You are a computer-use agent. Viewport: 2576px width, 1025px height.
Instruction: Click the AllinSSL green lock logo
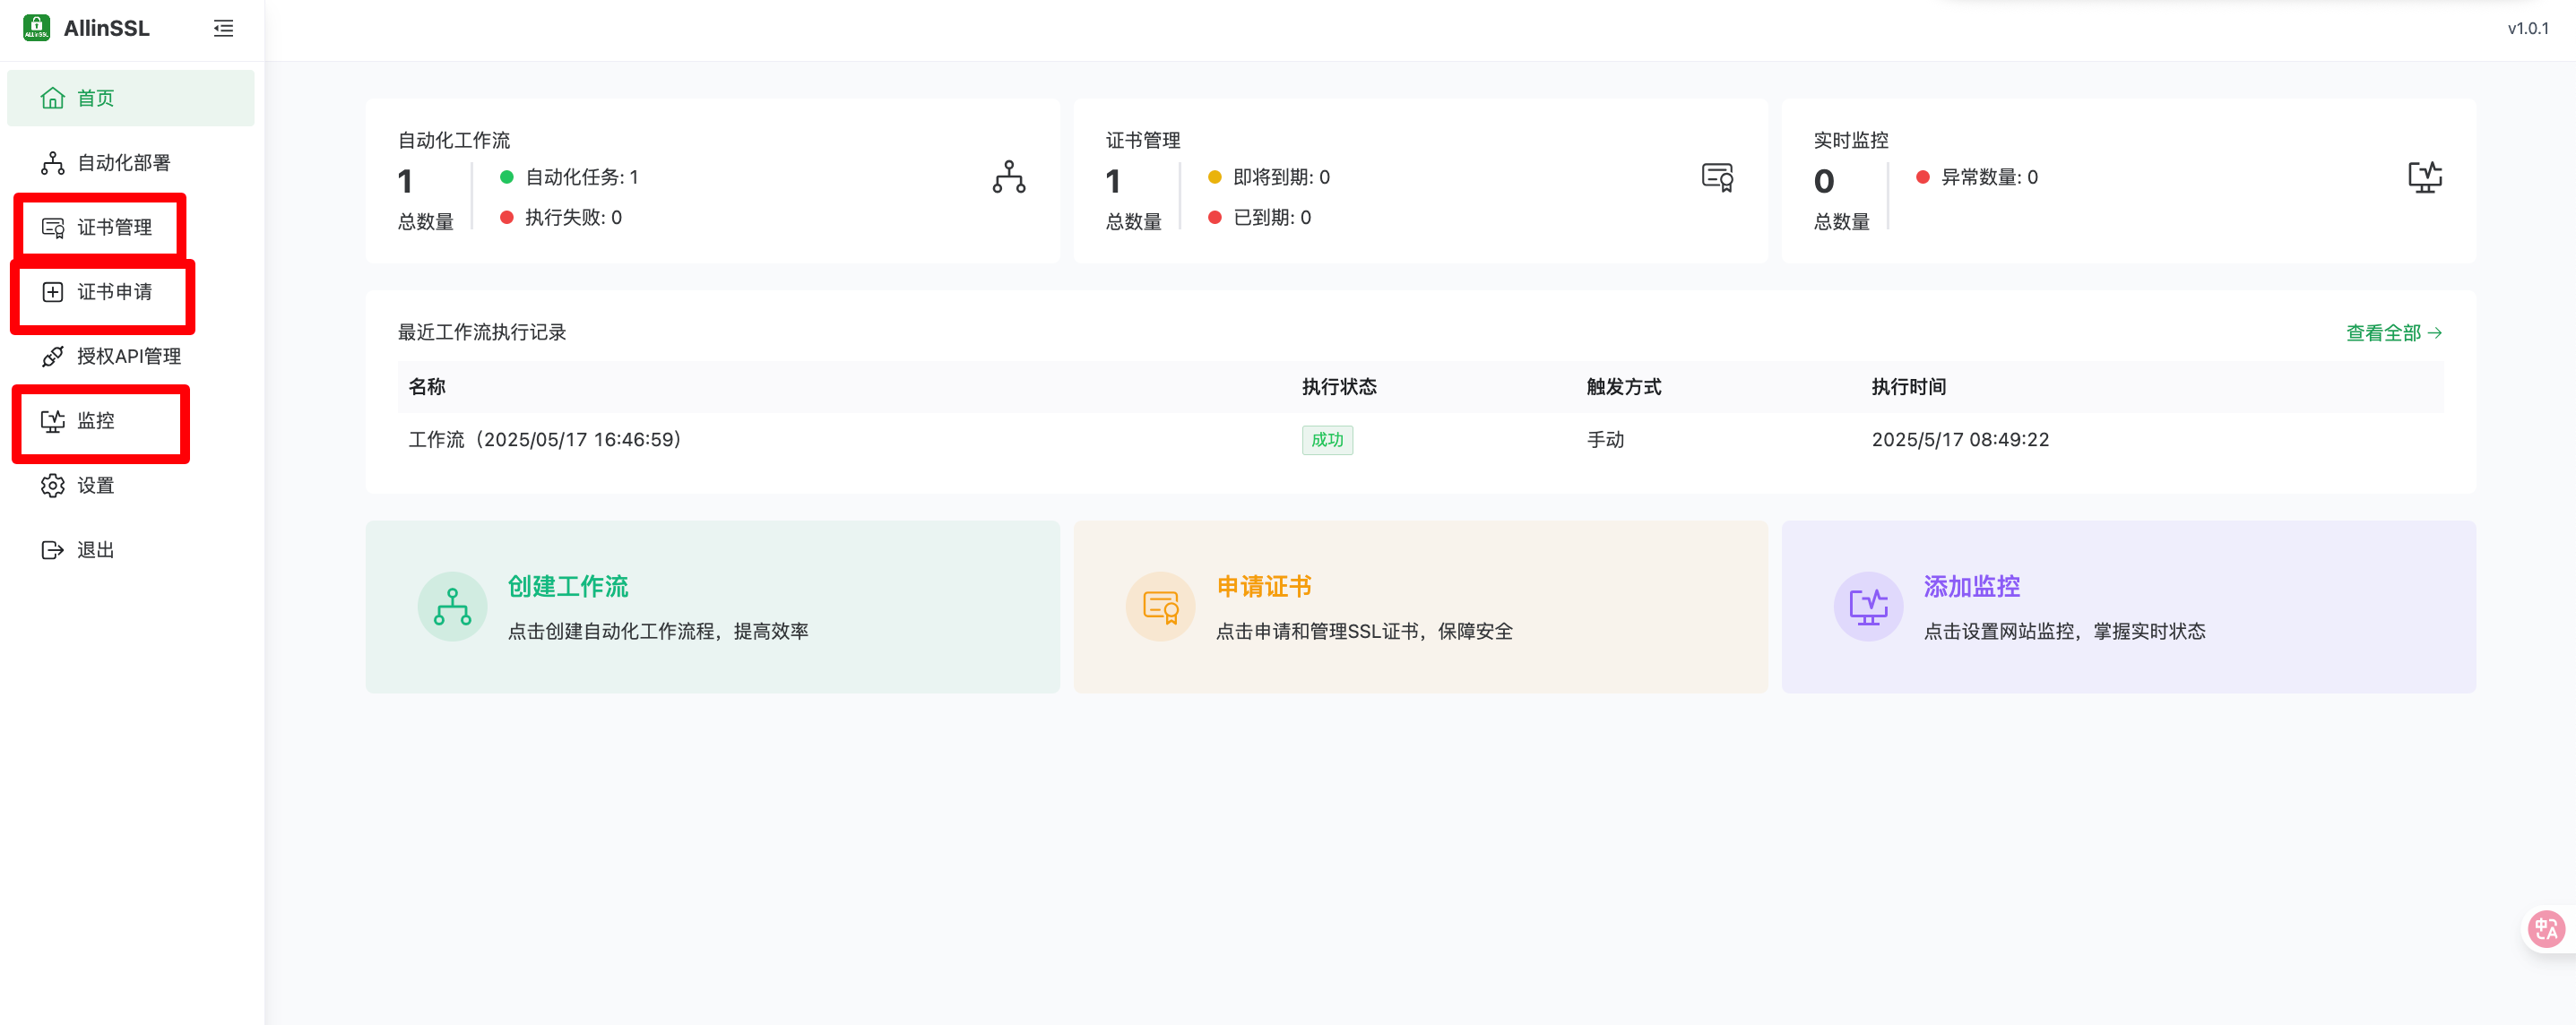click(36, 28)
